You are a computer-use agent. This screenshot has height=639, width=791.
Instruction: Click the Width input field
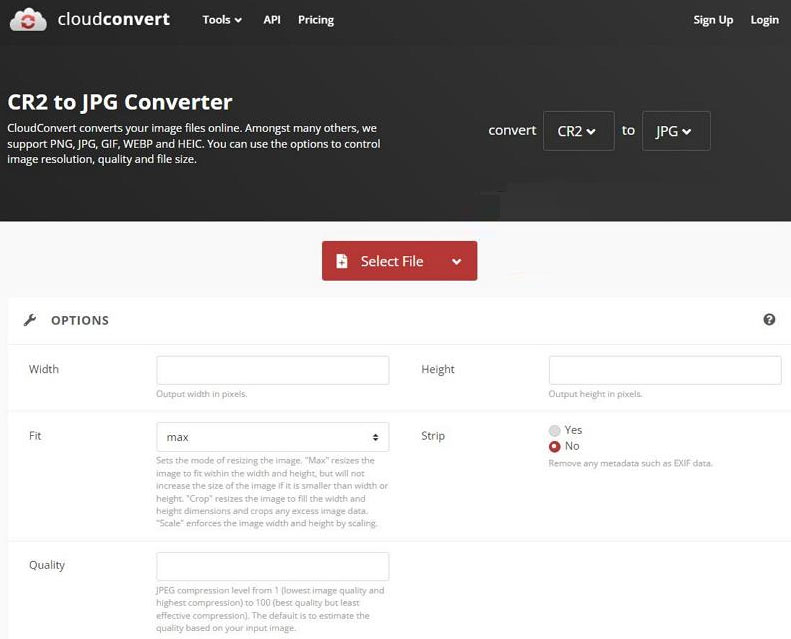pos(272,370)
